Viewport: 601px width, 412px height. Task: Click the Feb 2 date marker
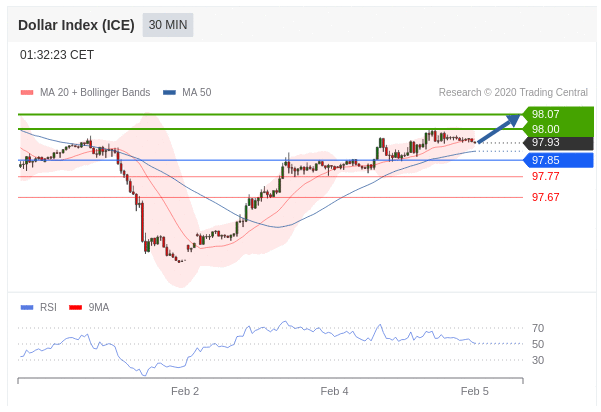coord(185,391)
